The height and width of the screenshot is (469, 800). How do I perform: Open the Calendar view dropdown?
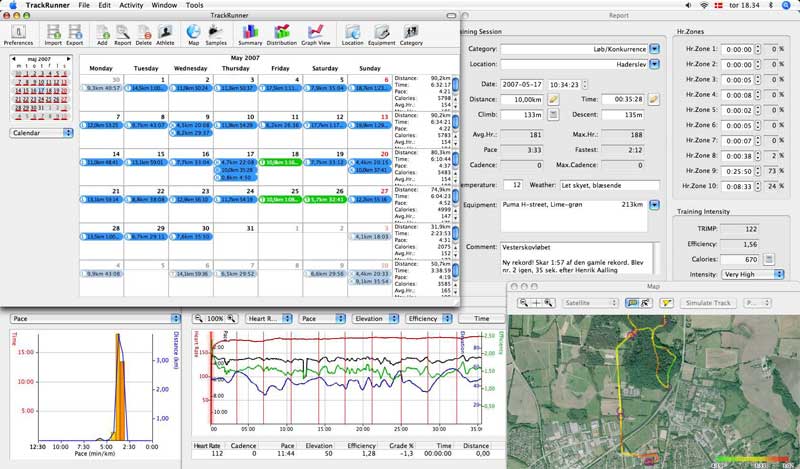pos(41,133)
